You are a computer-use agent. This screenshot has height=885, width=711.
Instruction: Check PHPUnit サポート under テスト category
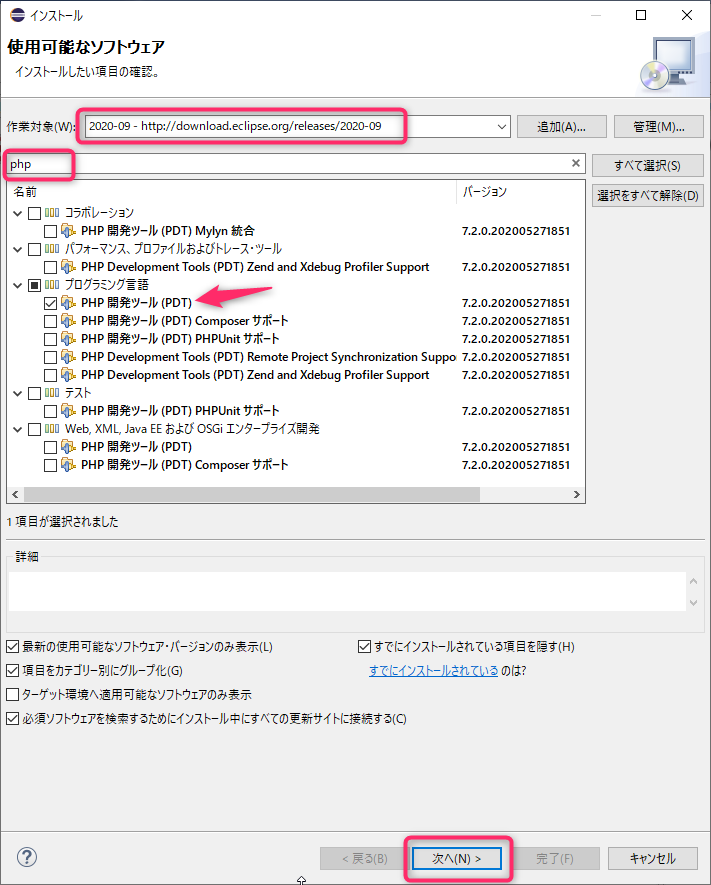point(50,411)
